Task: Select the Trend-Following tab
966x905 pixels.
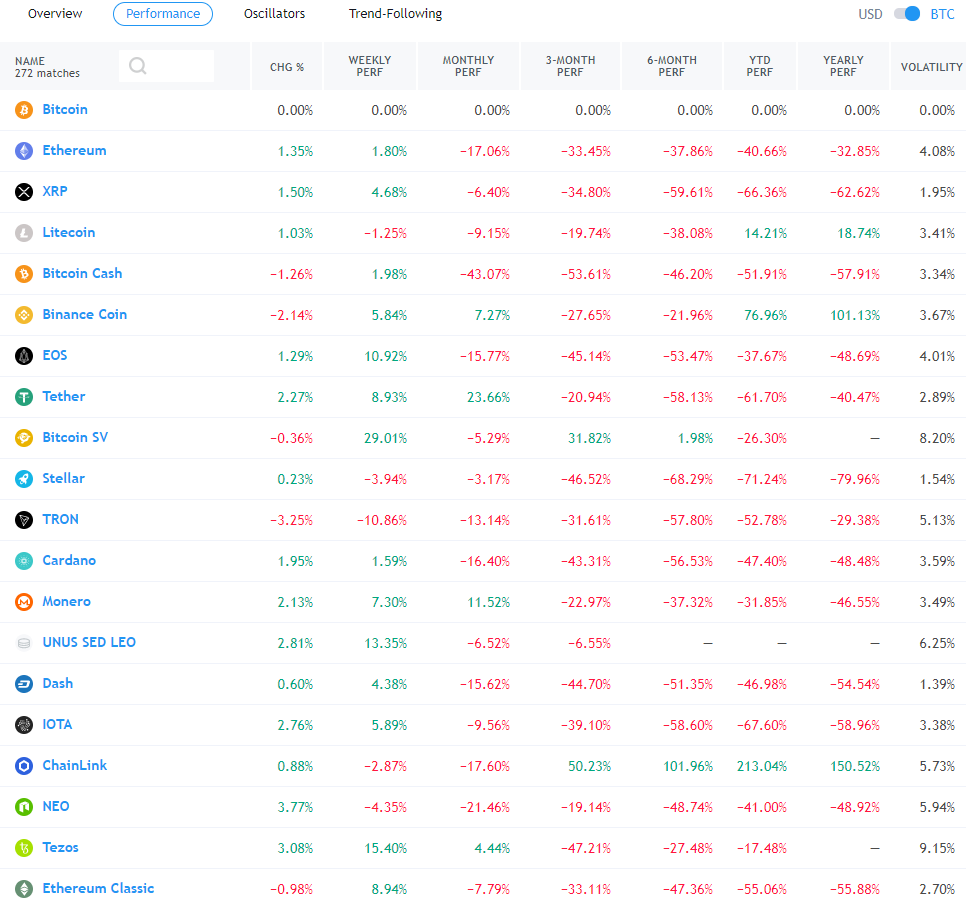Action: coord(395,14)
